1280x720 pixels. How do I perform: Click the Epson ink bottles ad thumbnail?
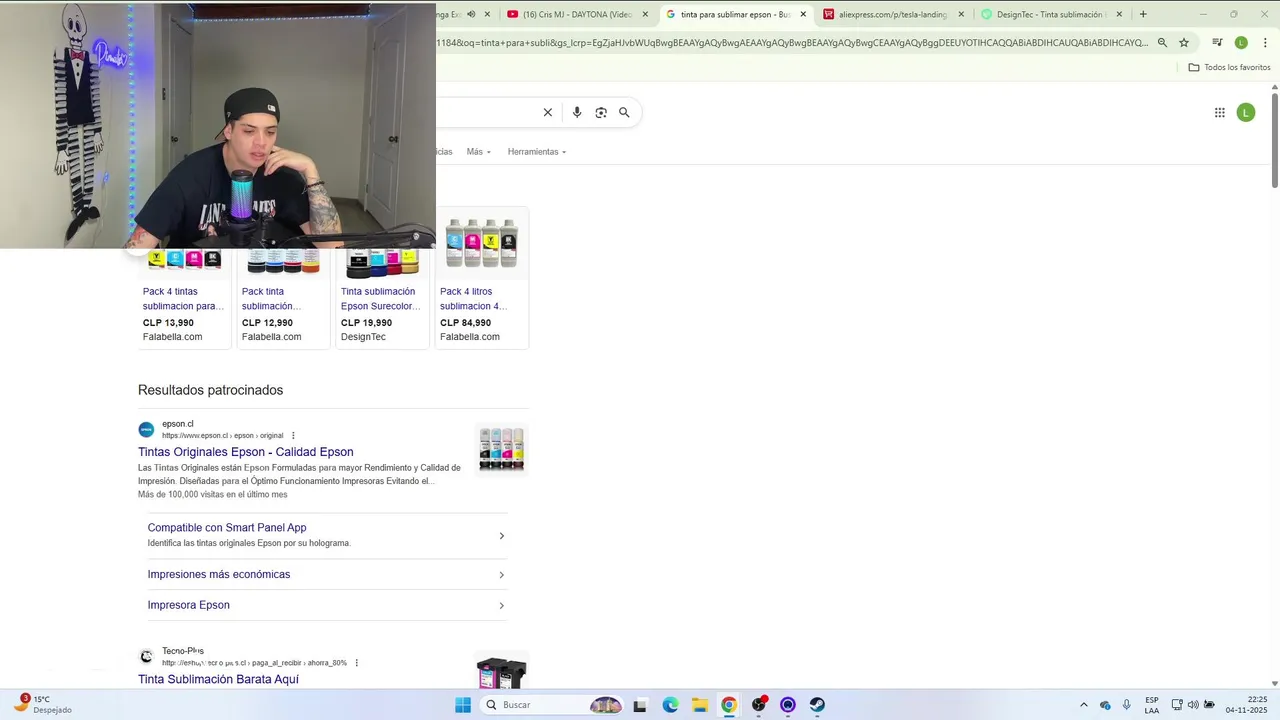click(x=501, y=449)
